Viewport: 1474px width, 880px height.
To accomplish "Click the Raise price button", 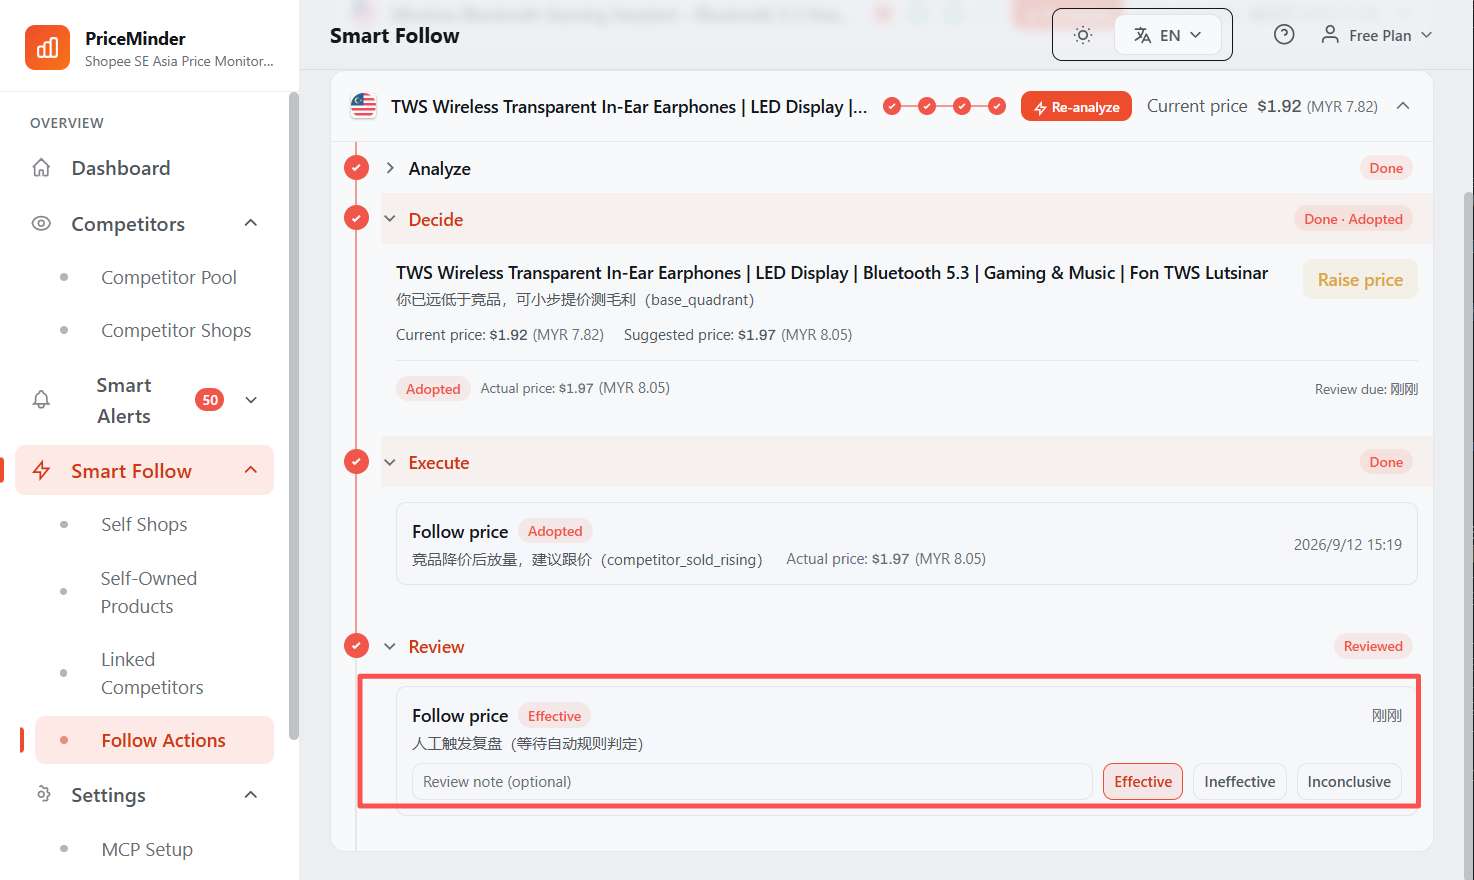I will pos(1360,279).
